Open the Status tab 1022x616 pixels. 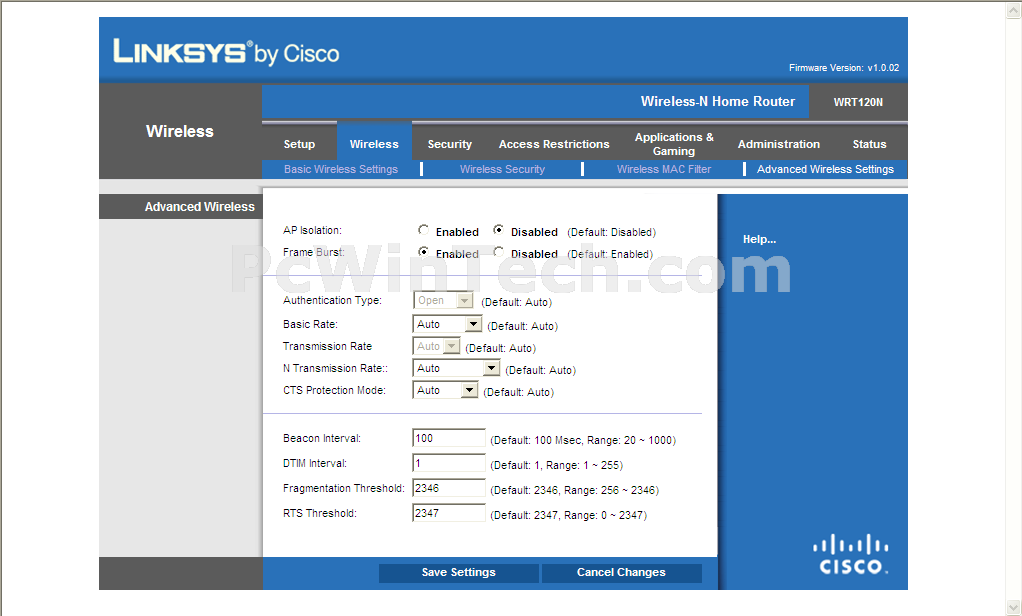point(869,144)
